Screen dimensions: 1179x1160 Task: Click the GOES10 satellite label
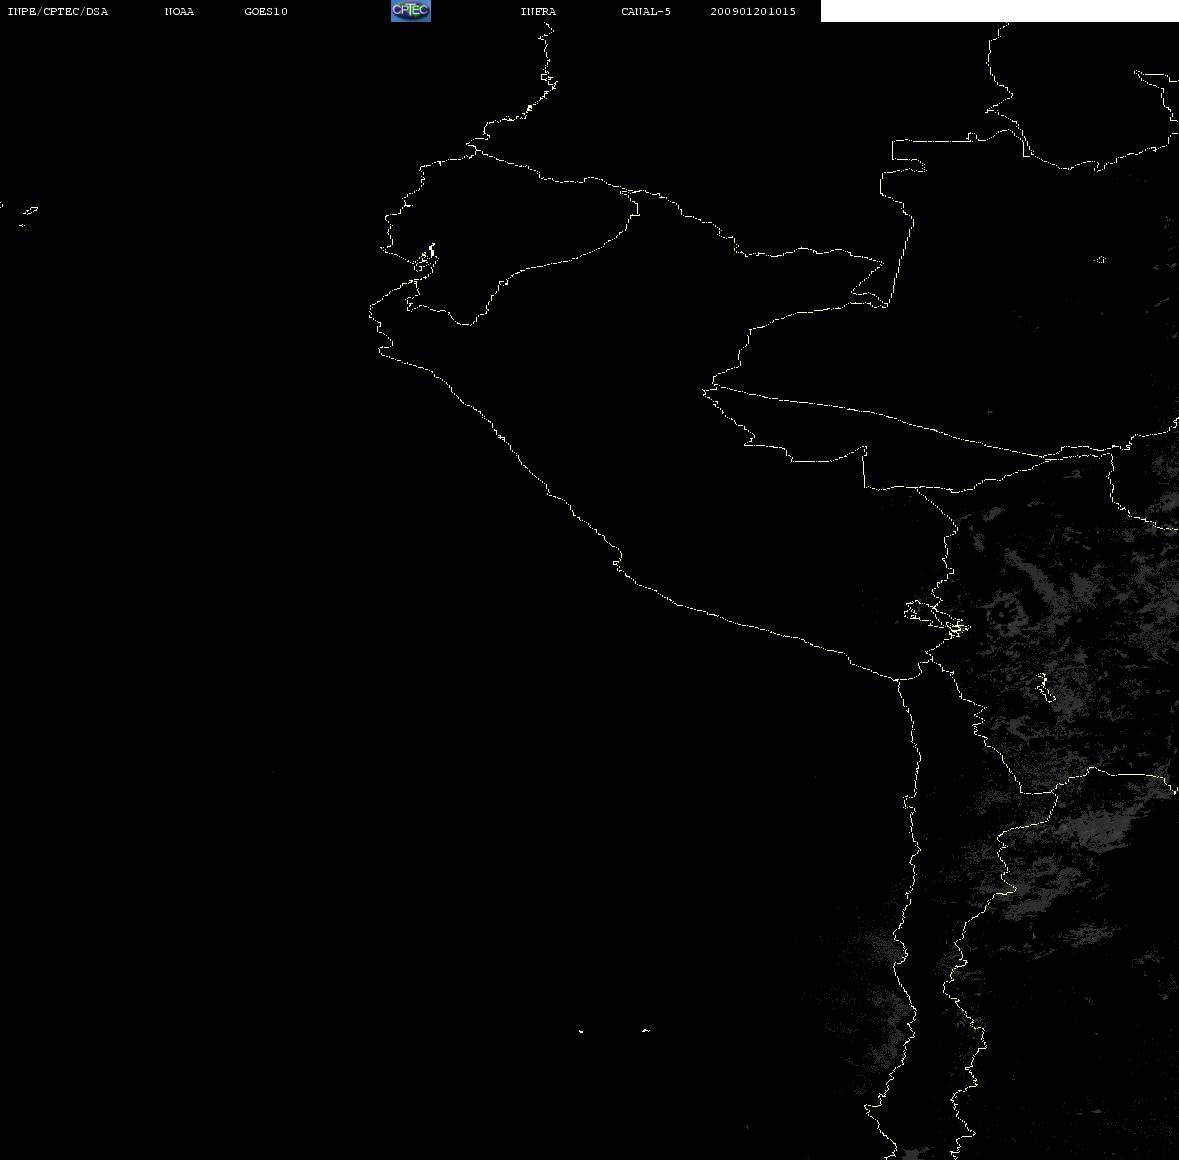click(266, 11)
